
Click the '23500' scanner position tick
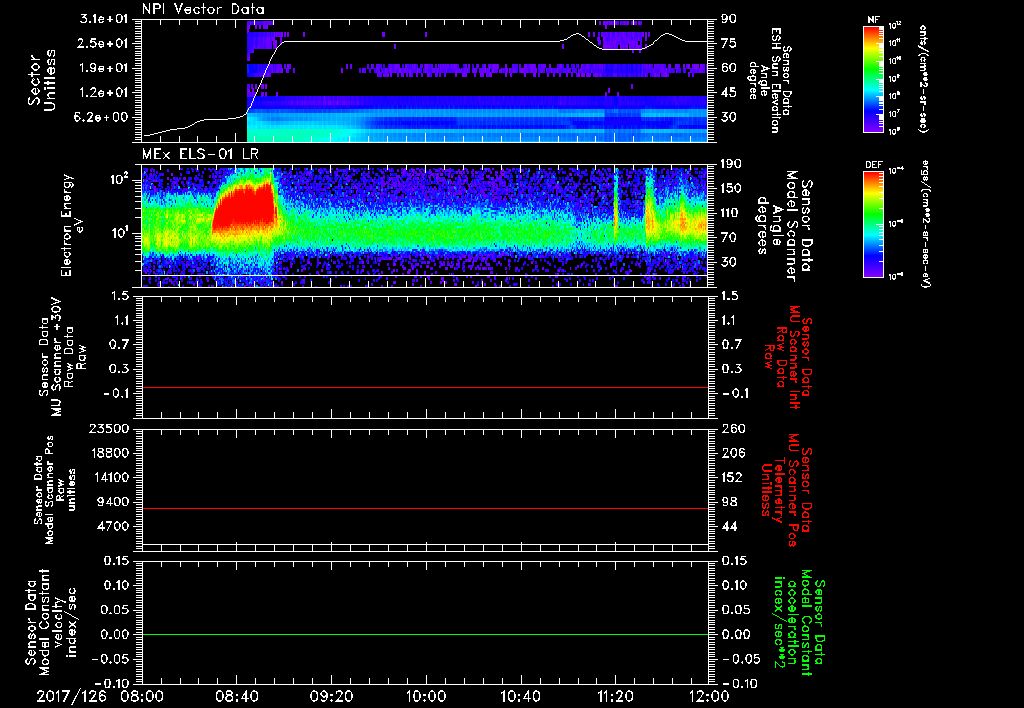108,429
